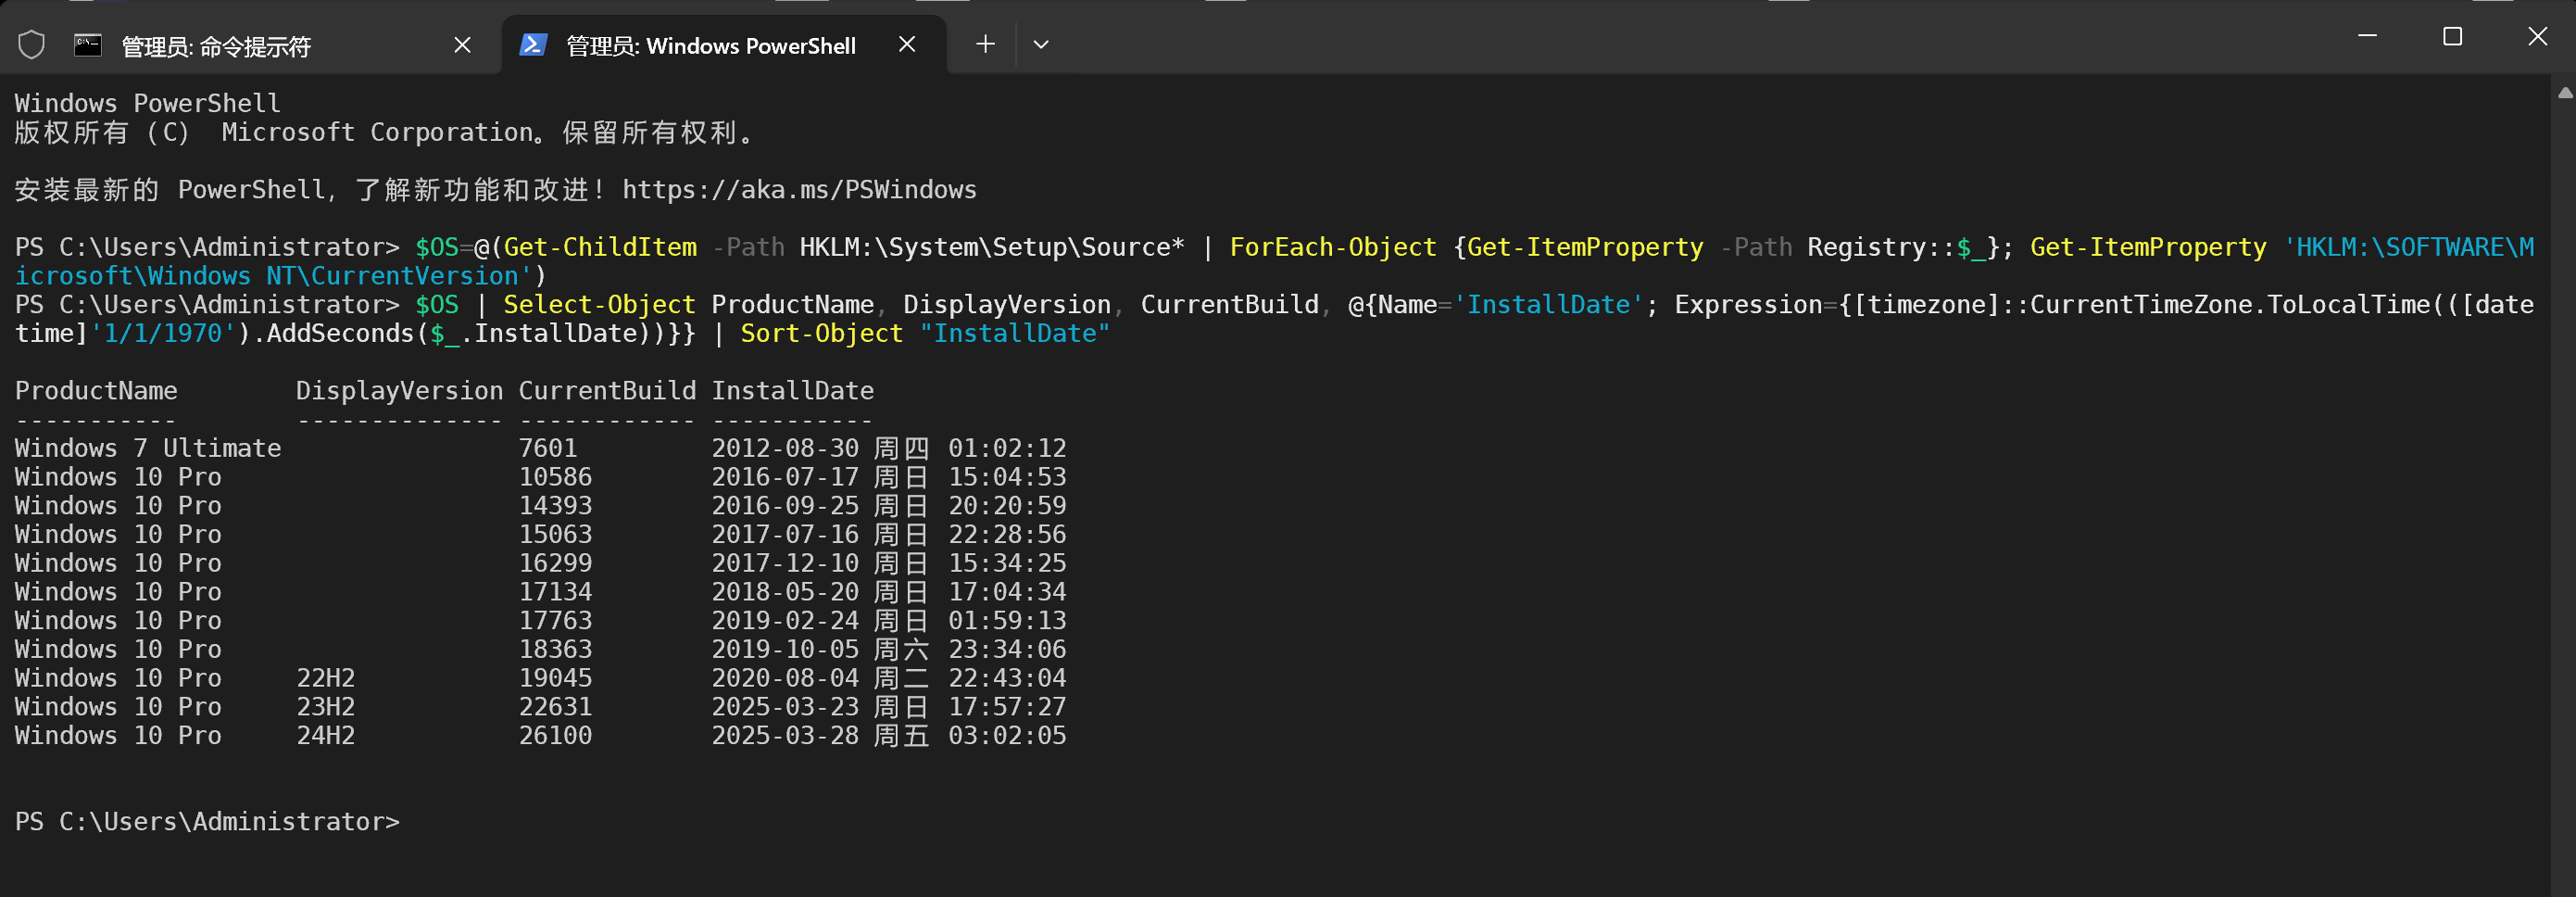This screenshot has width=2576, height=897.
Task: Click build number 14393
Action: (x=555, y=506)
